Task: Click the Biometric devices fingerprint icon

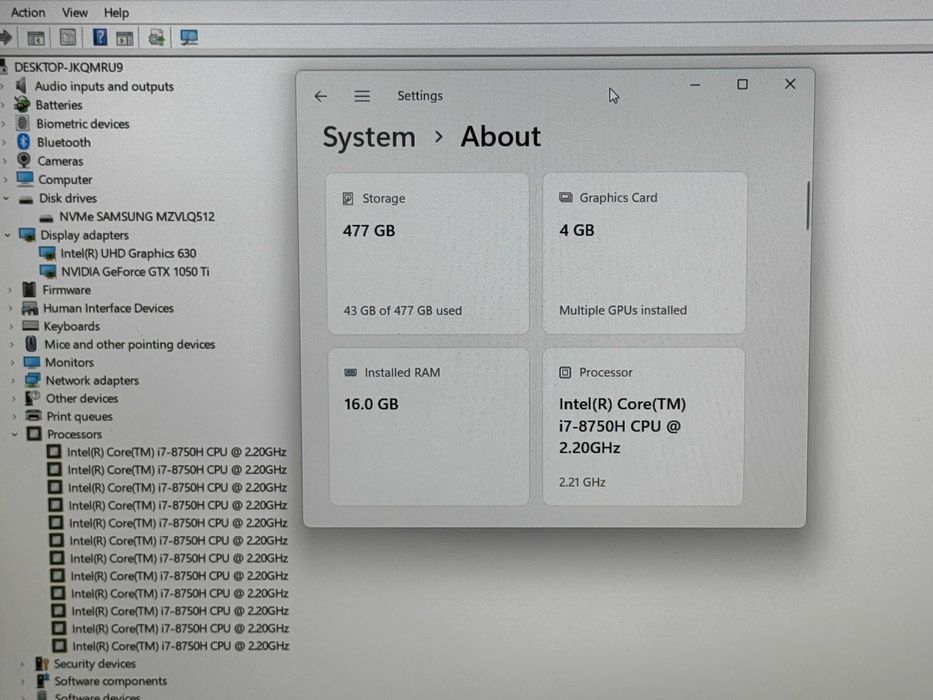Action: pos(23,123)
